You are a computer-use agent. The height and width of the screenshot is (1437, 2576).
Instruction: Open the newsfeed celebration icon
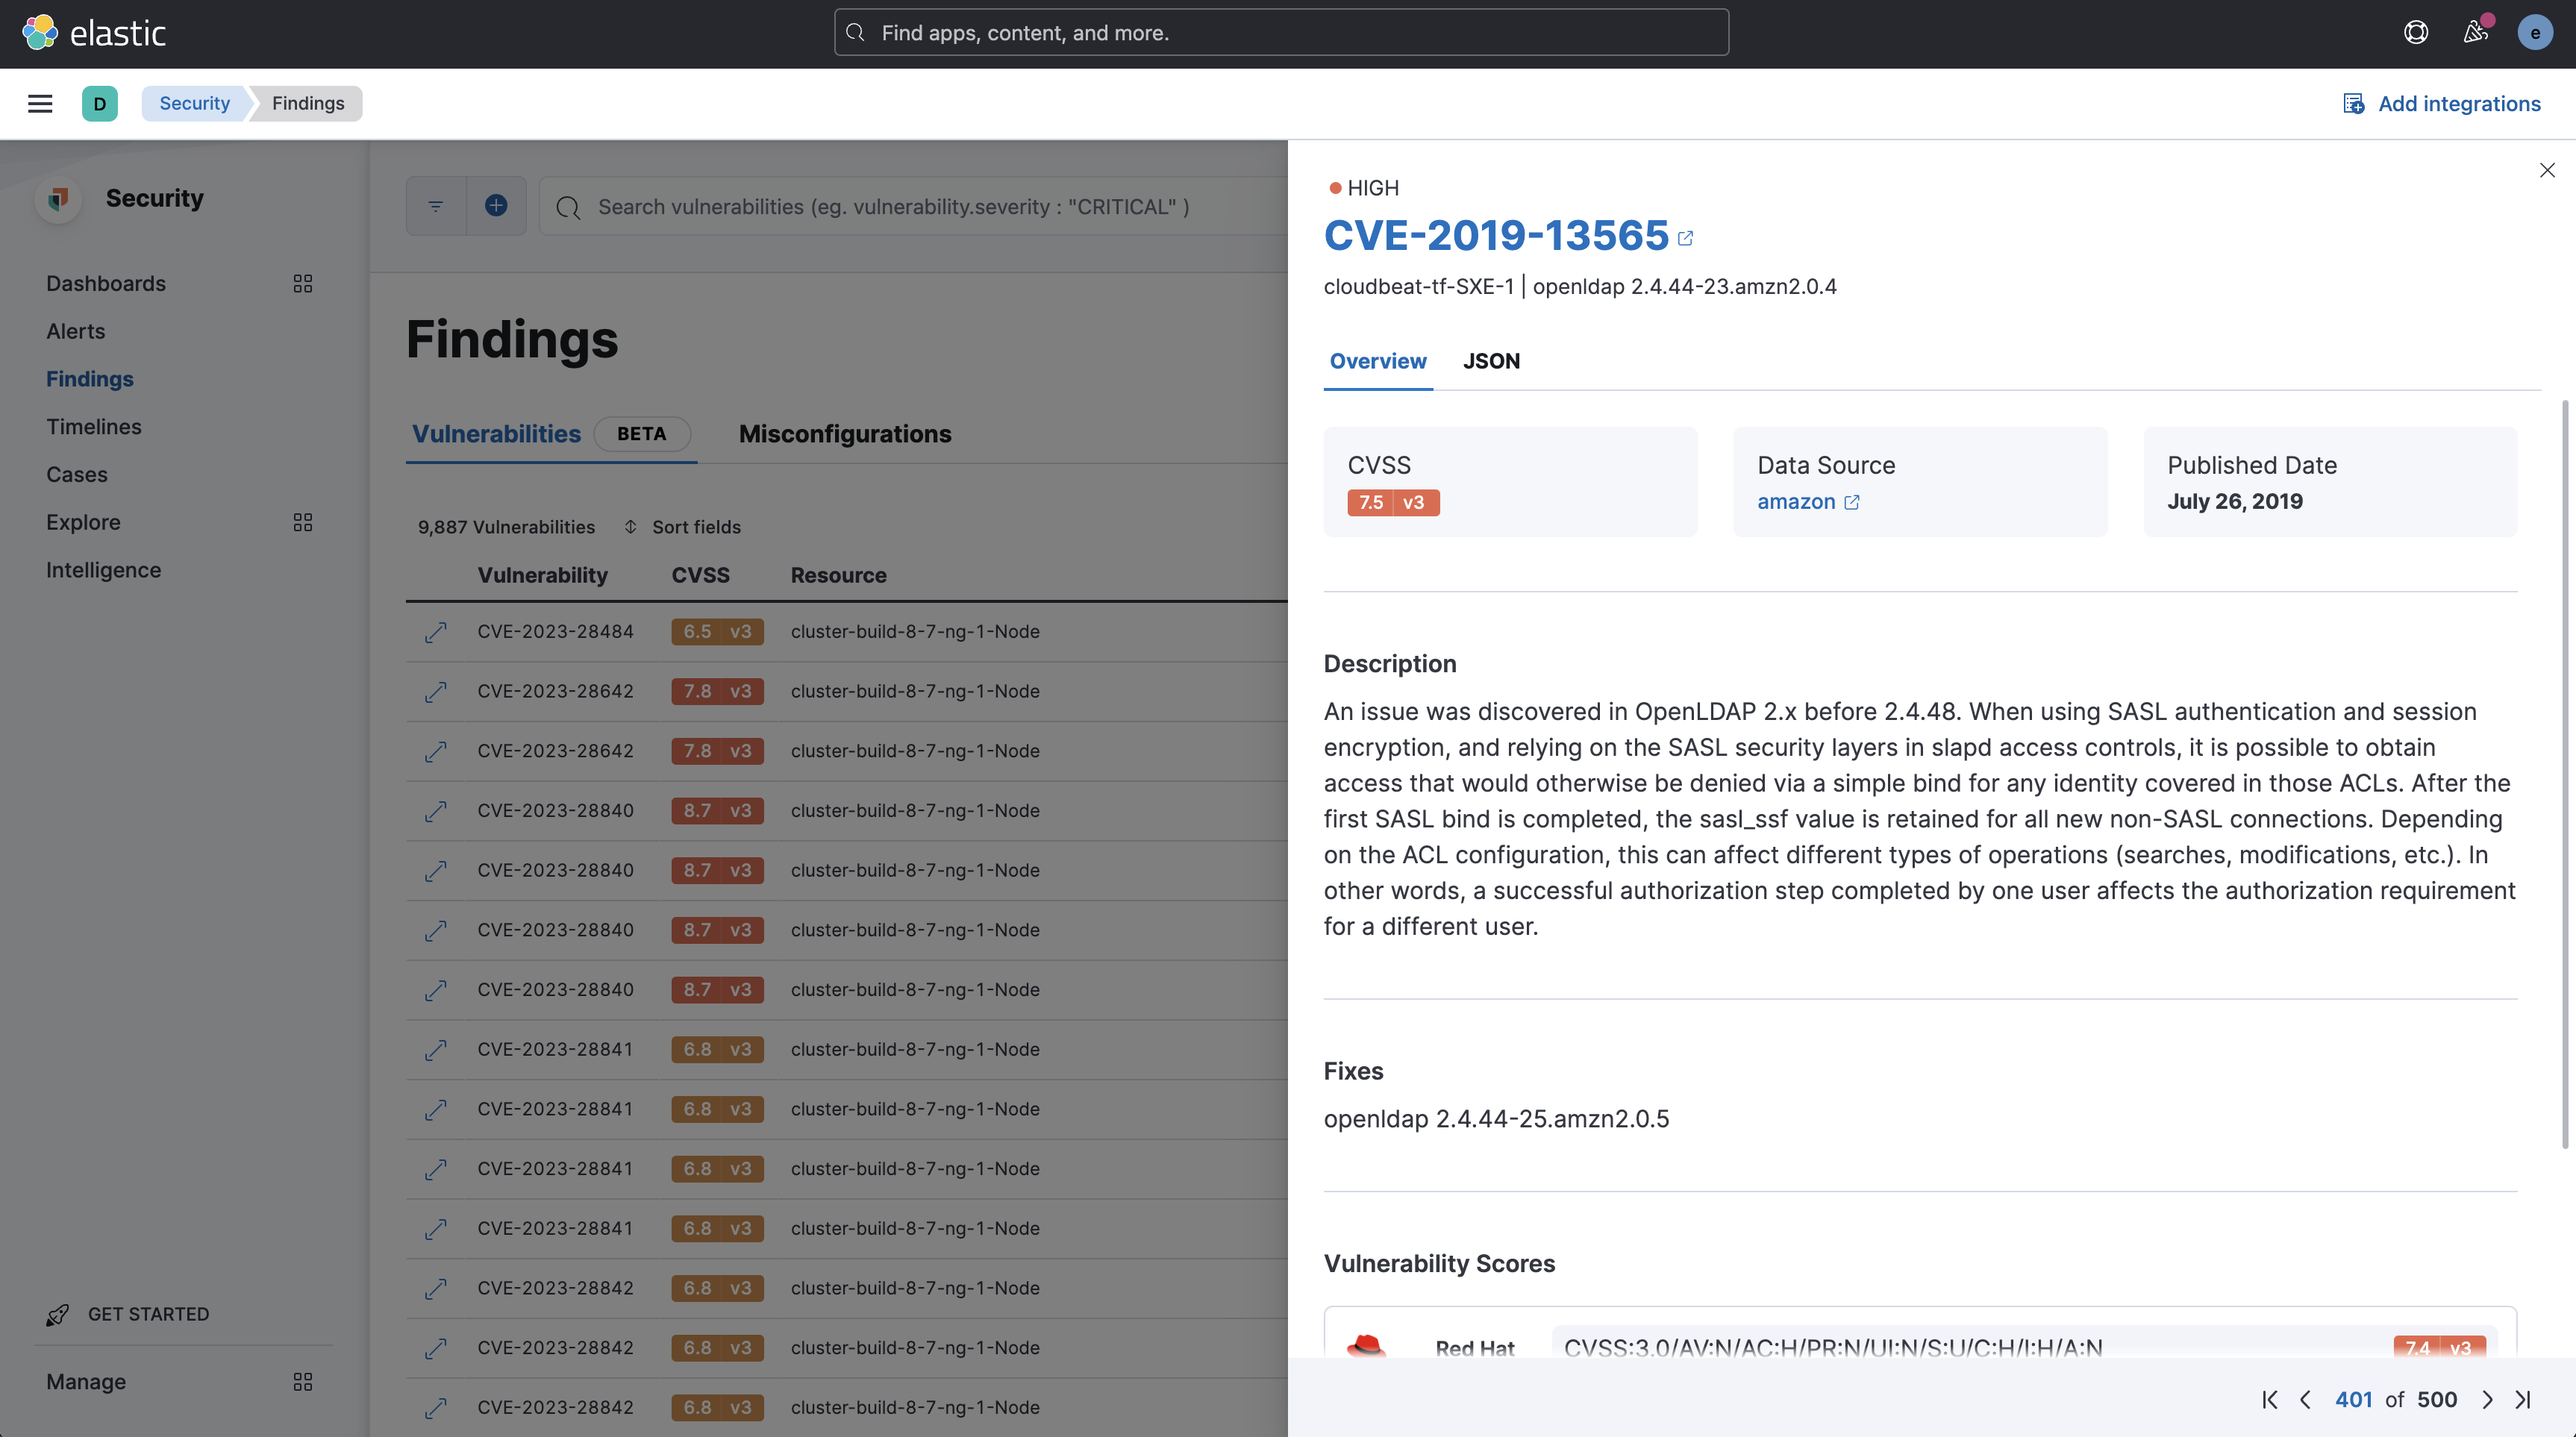(x=2475, y=33)
